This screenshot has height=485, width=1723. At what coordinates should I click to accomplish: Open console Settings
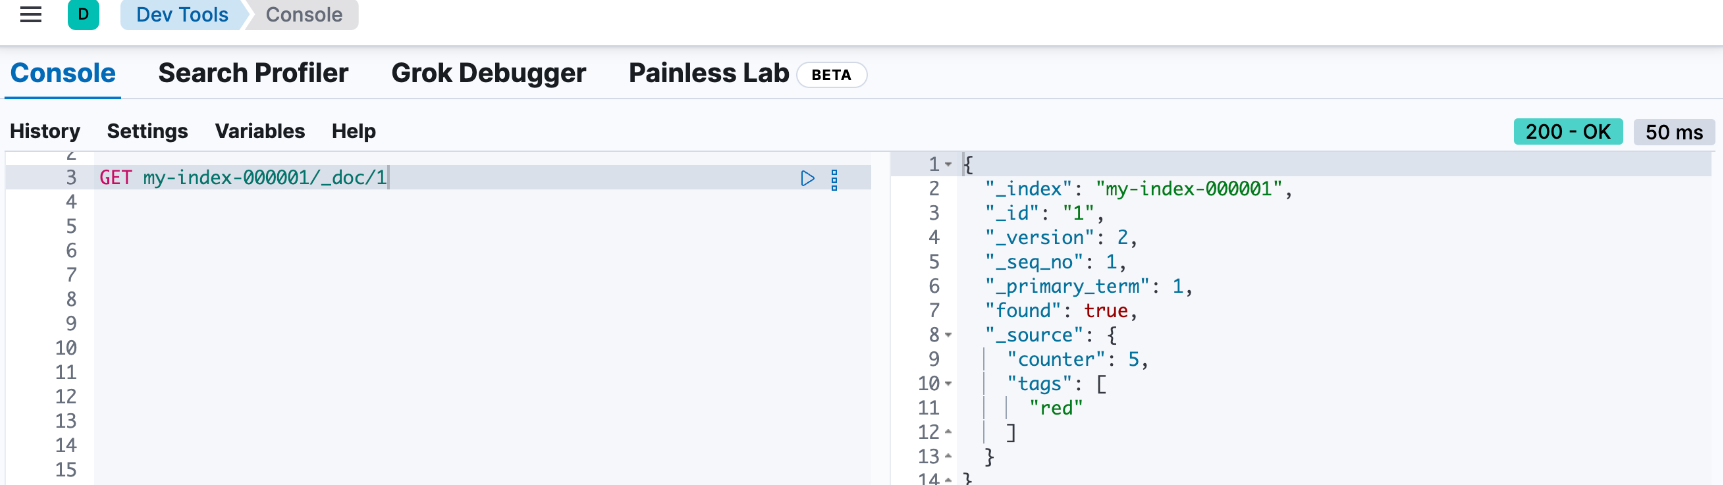tap(147, 131)
